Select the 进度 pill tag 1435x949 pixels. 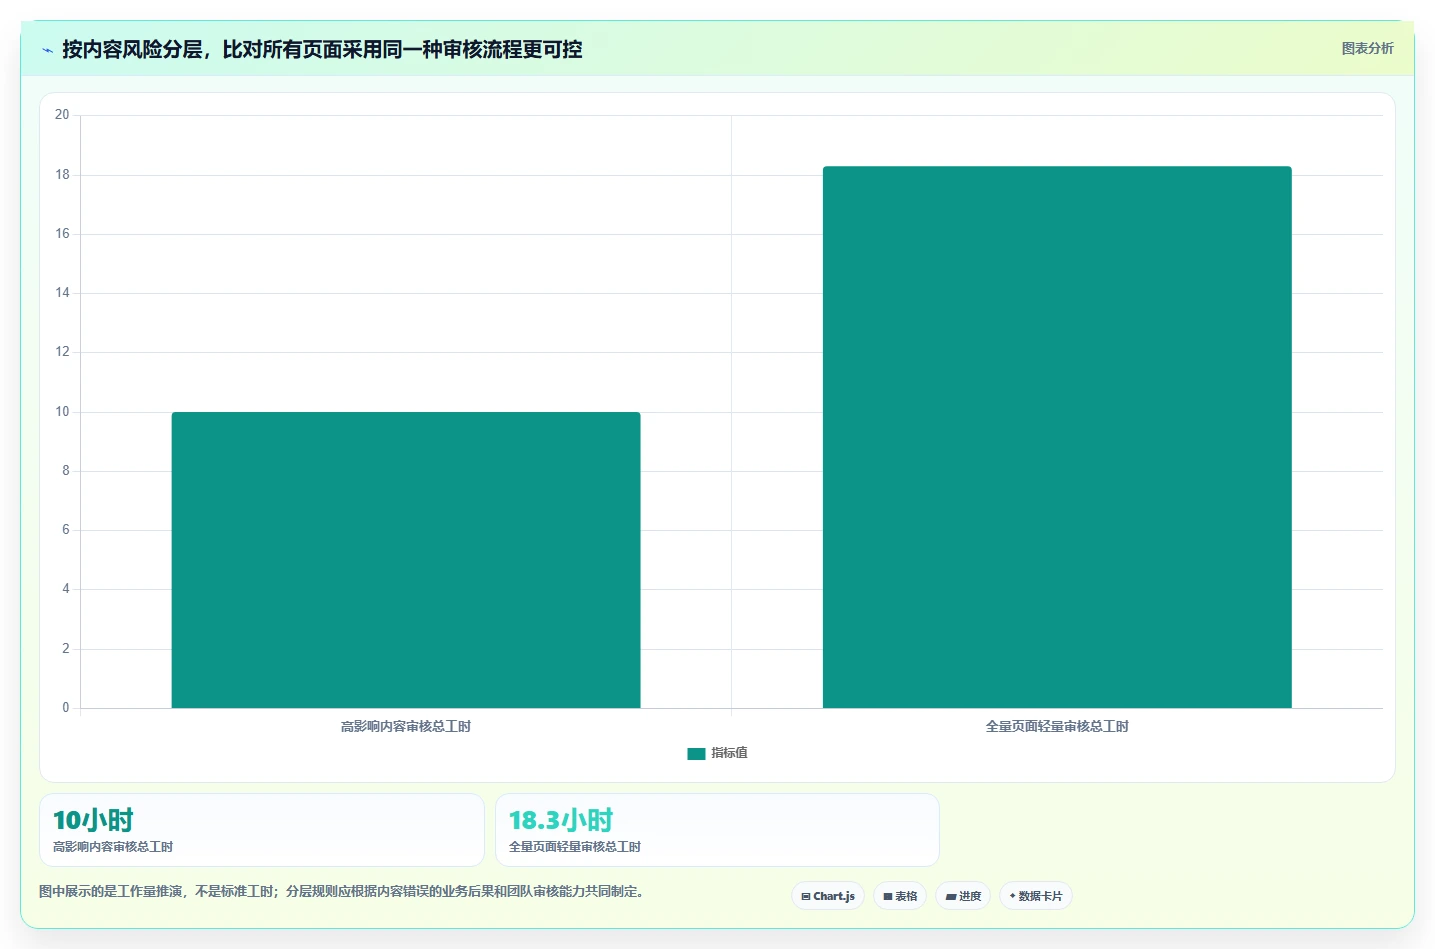click(x=963, y=896)
